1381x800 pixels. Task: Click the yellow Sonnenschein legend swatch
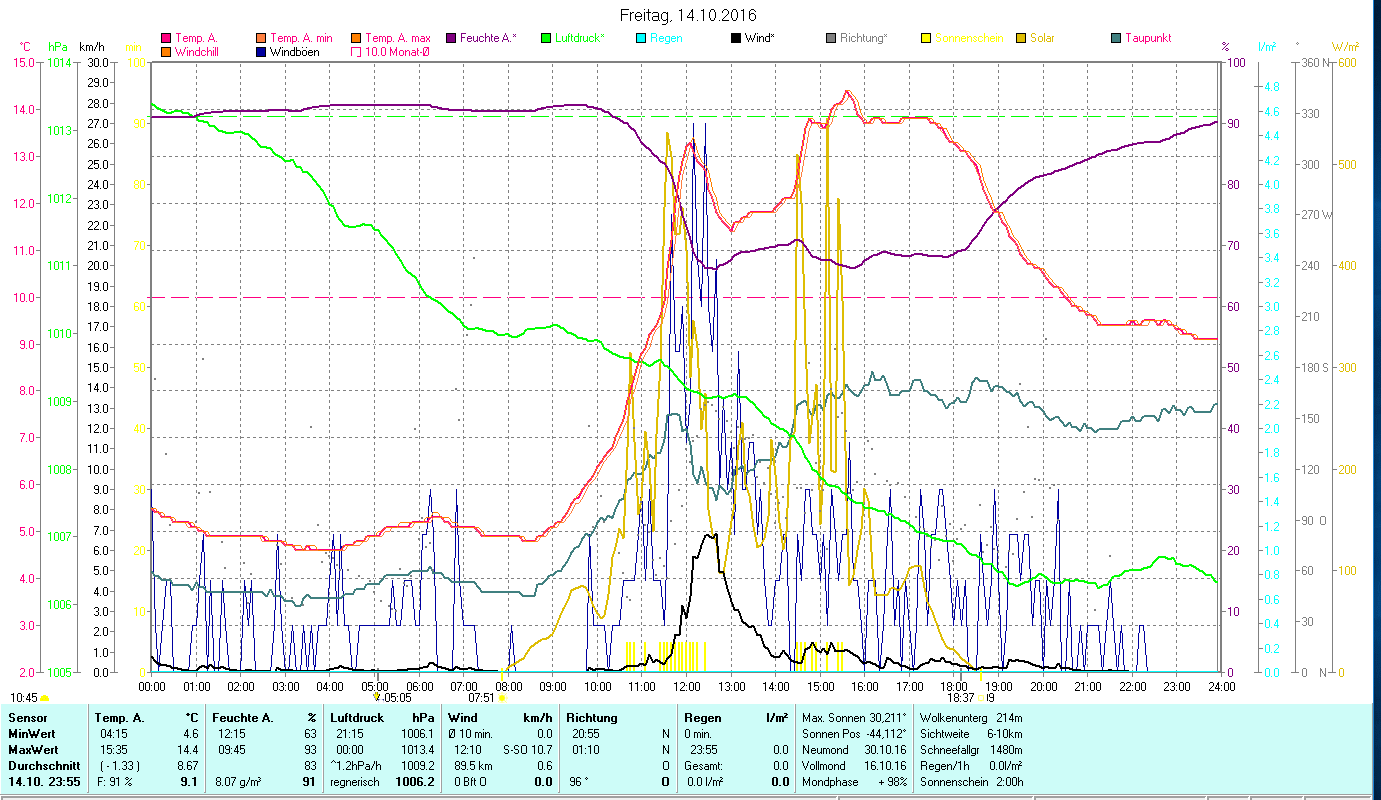927,38
